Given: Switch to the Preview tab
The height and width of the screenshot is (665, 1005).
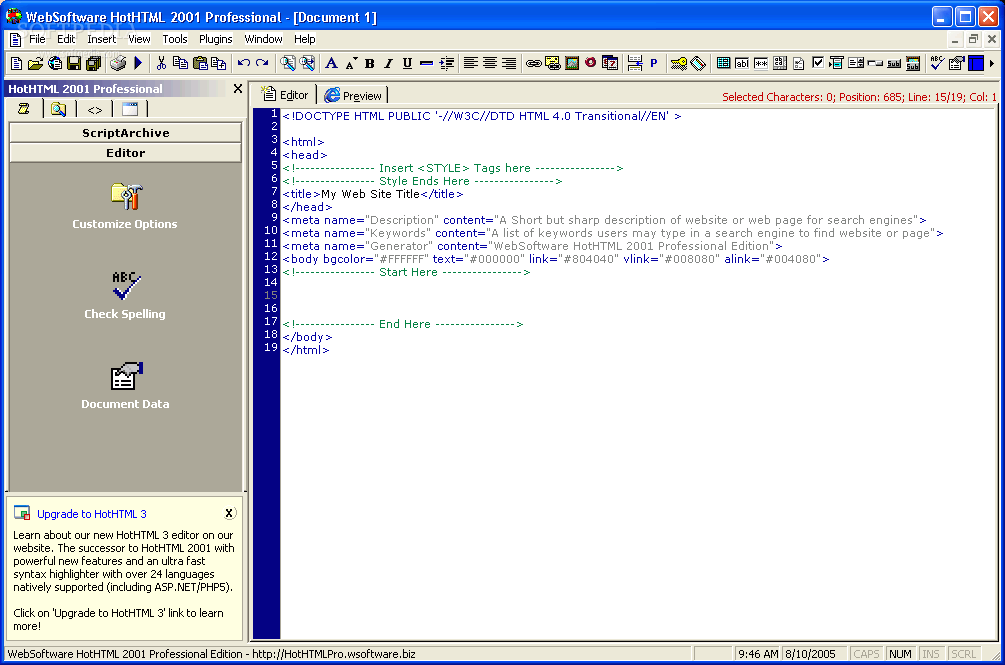Looking at the screenshot, I should coord(354,95).
